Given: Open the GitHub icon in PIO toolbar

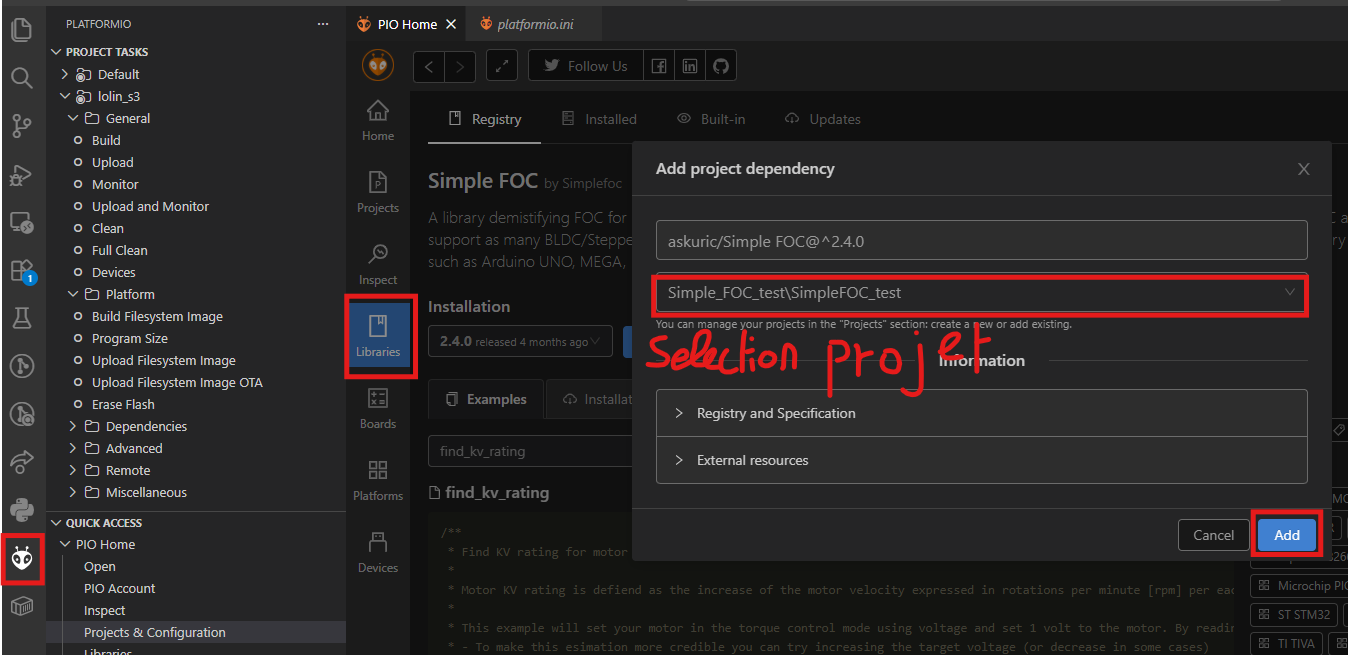Looking at the screenshot, I should tap(720, 66).
